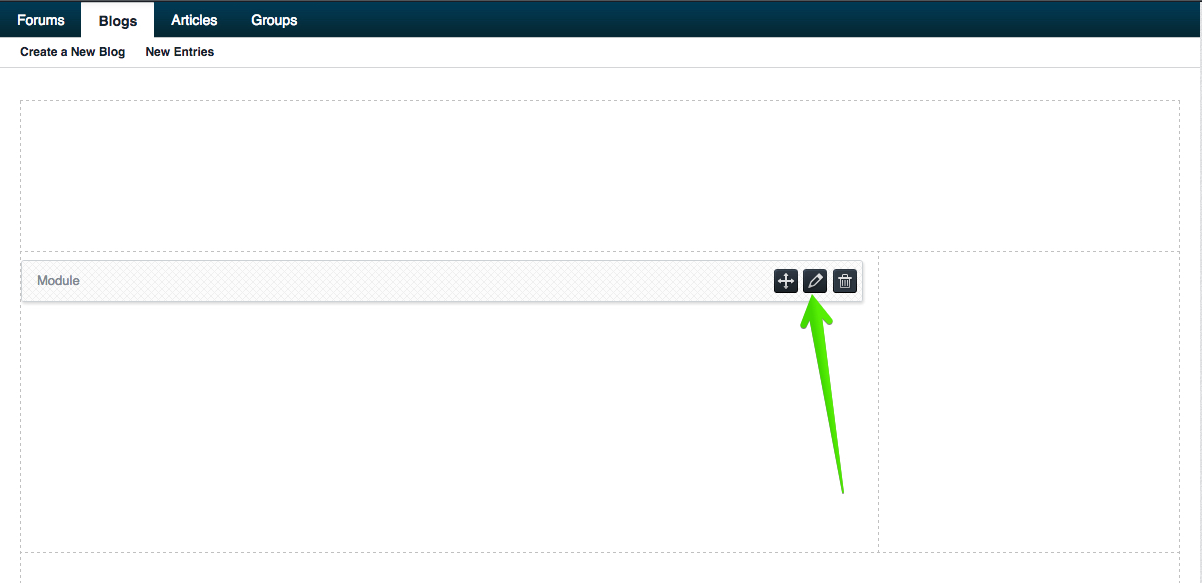This screenshot has width=1202, height=583.
Task: Select the empty bottom layout section
Action: (600, 568)
